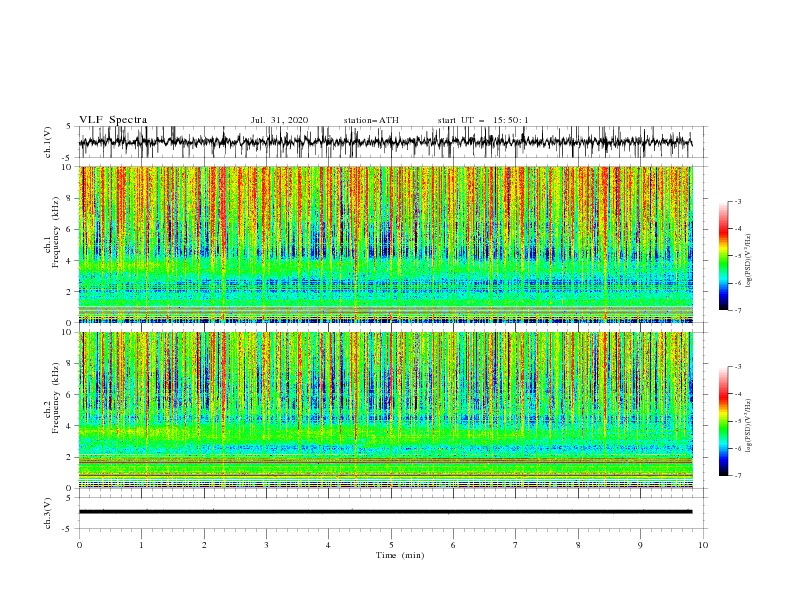The width and height of the screenshot is (792, 612).
Task: Click the "VLF Spectra" plot title
Action: pos(113,120)
